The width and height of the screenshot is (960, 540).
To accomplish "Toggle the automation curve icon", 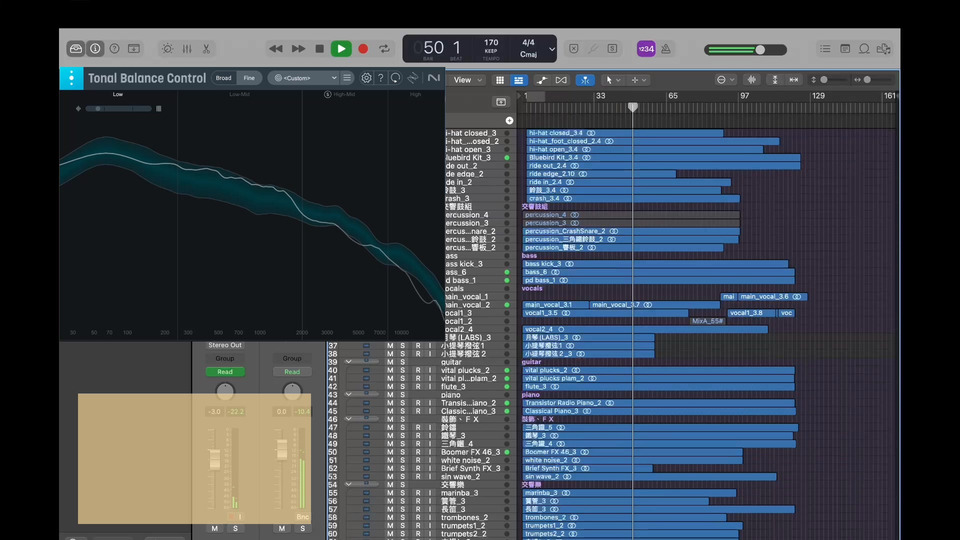I will (542, 80).
